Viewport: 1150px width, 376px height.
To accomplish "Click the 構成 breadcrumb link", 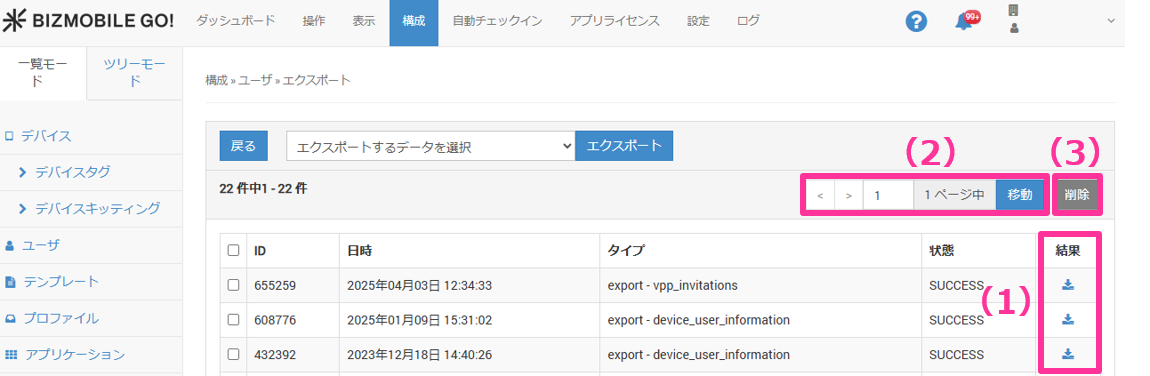I will tap(216, 80).
